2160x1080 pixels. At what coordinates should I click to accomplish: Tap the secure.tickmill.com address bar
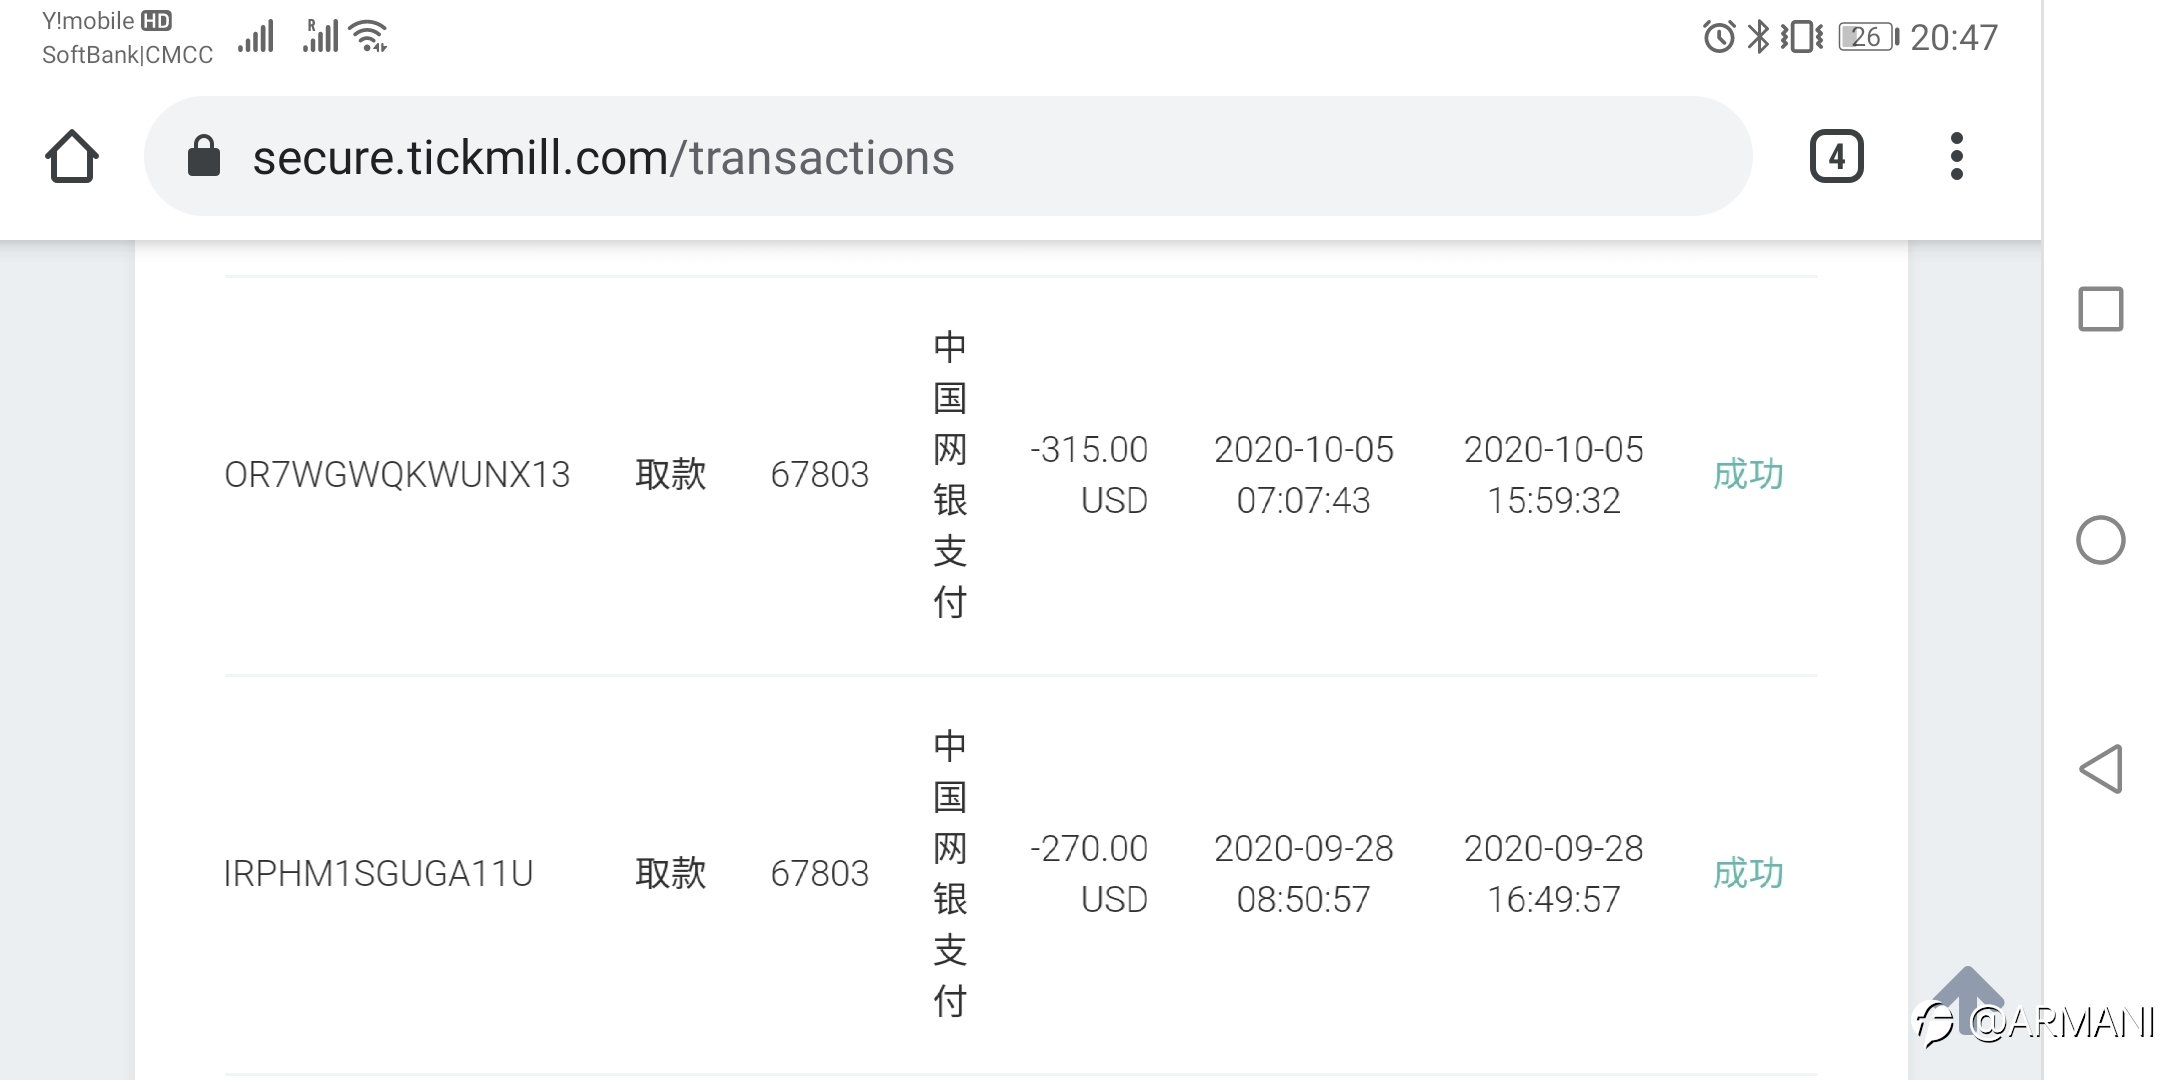click(x=948, y=157)
